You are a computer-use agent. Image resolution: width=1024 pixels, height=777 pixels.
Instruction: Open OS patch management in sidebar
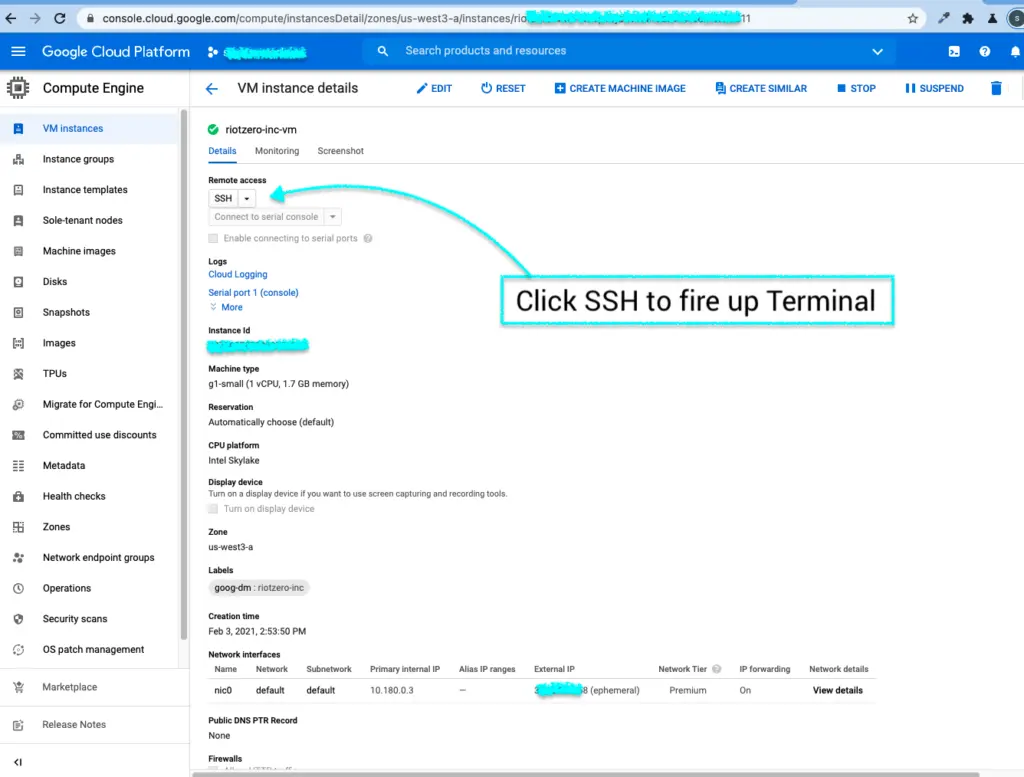click(x=93, y=650)
